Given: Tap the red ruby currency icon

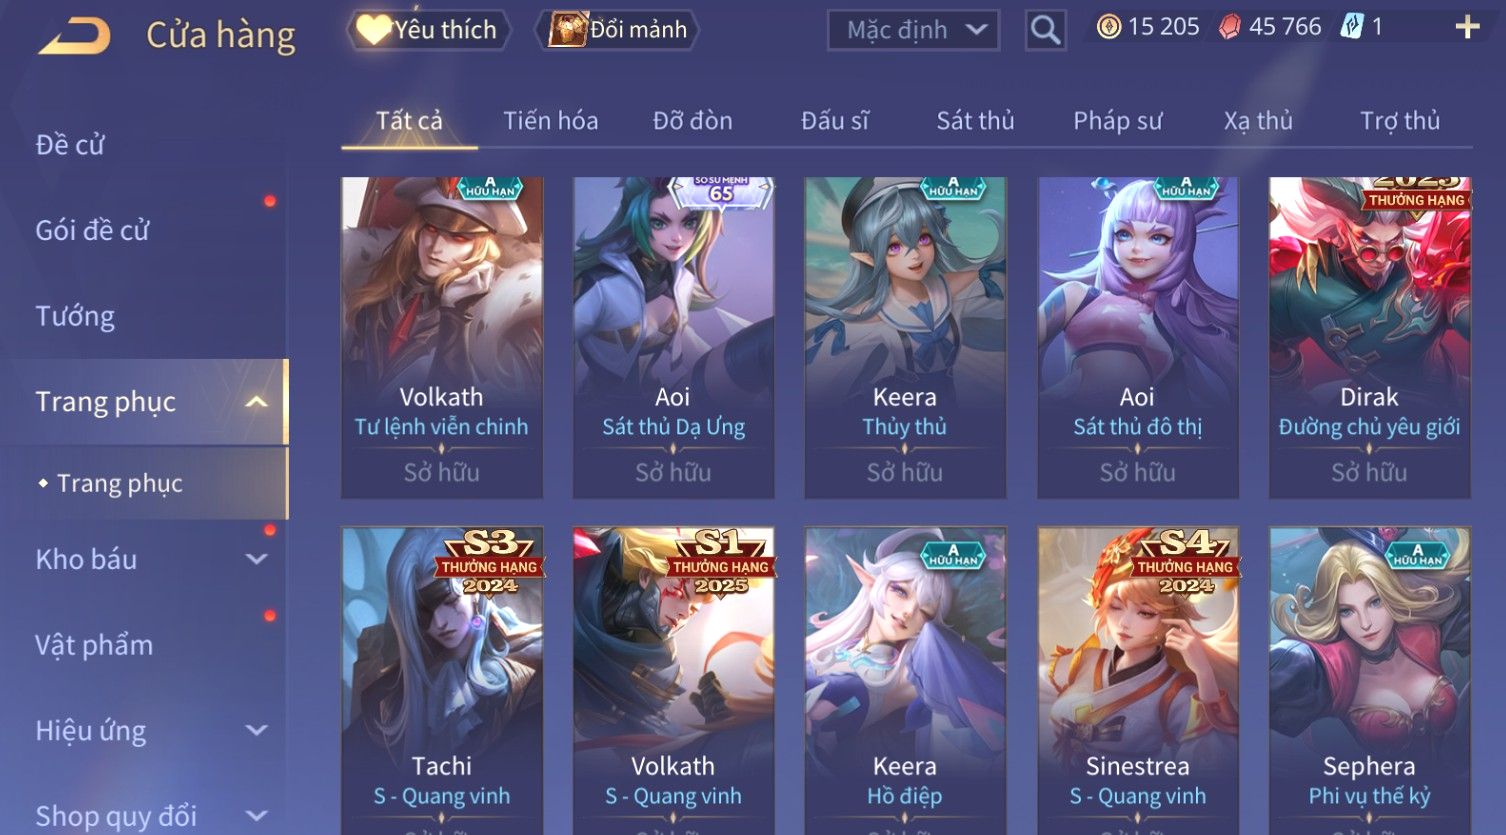Looking at the screenshot, I should [x=1229, y=27].
